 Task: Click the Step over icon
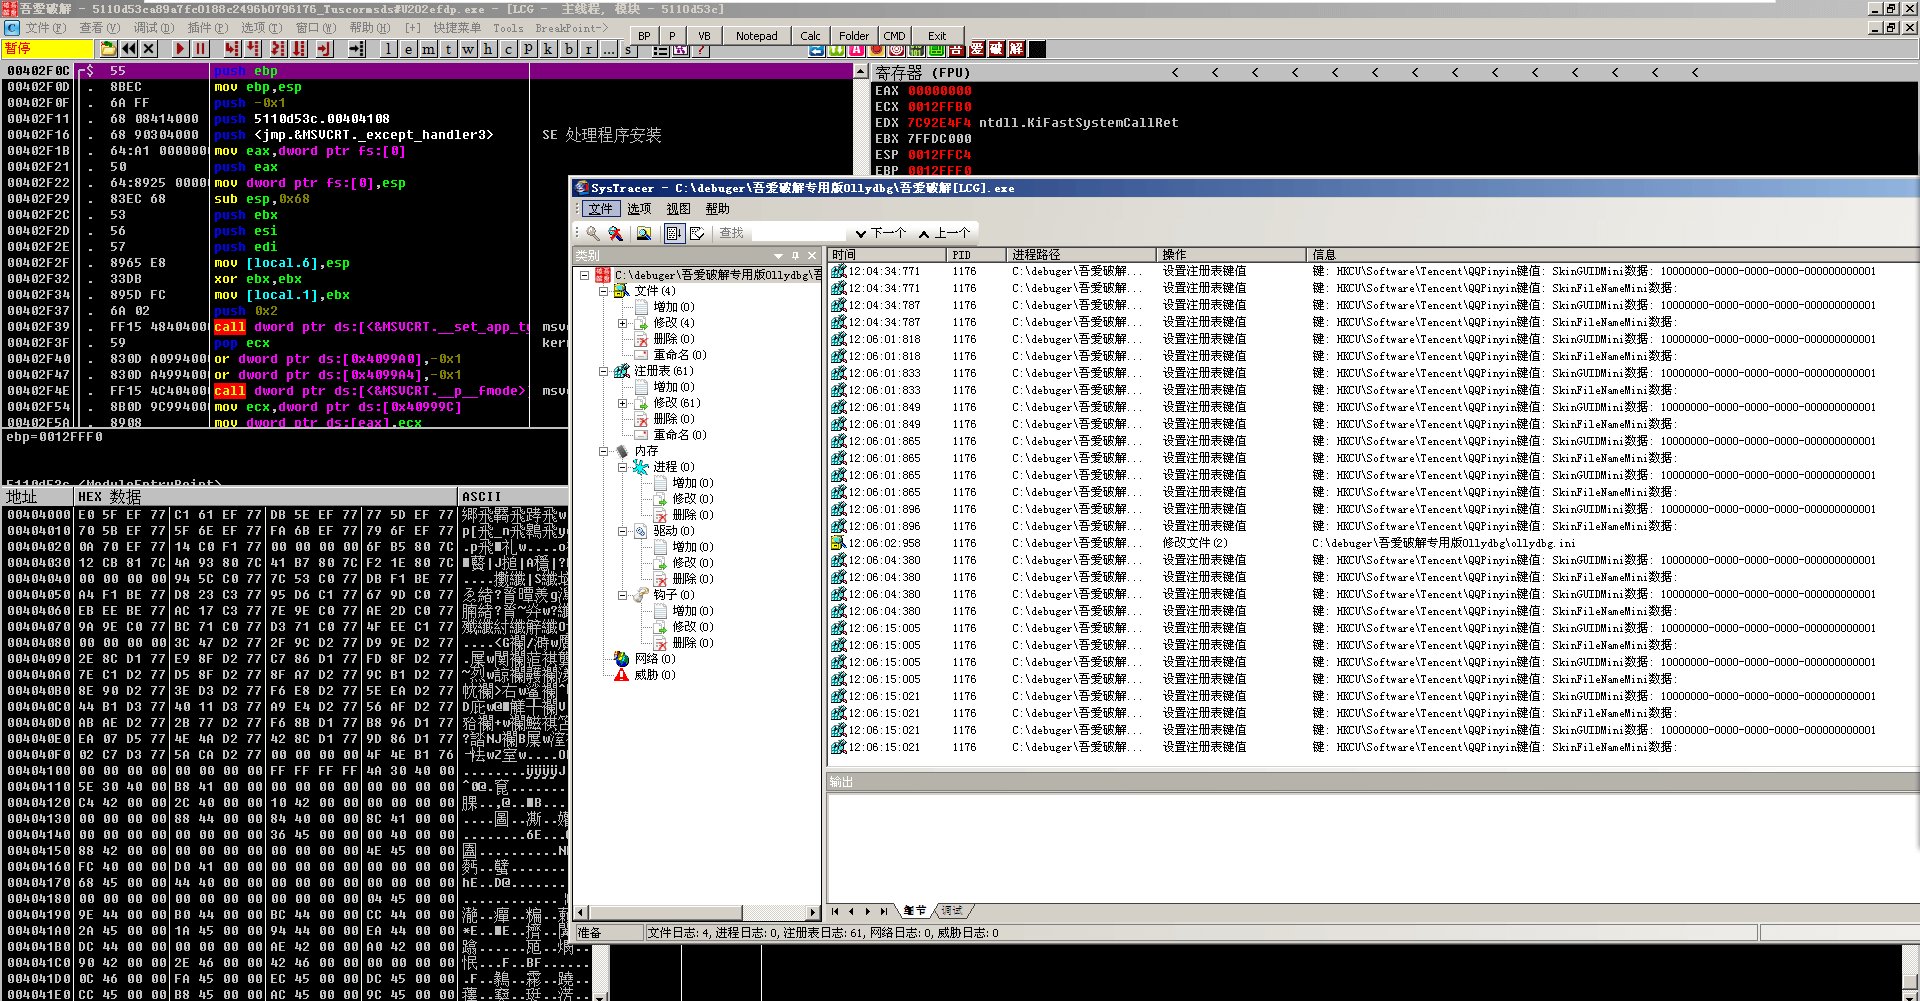253,48
